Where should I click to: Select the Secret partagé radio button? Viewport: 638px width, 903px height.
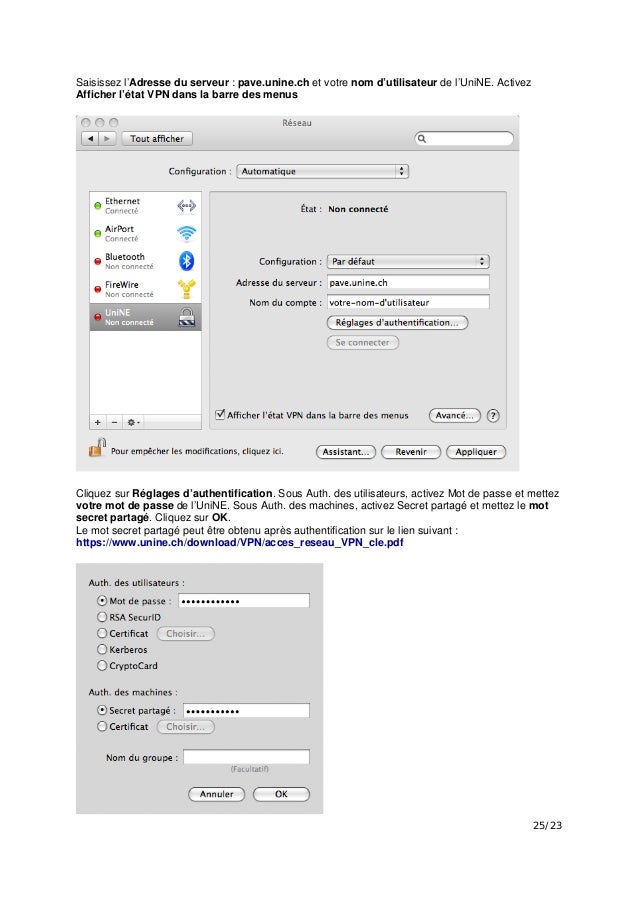pyautogui.click(x=102, y=710)
